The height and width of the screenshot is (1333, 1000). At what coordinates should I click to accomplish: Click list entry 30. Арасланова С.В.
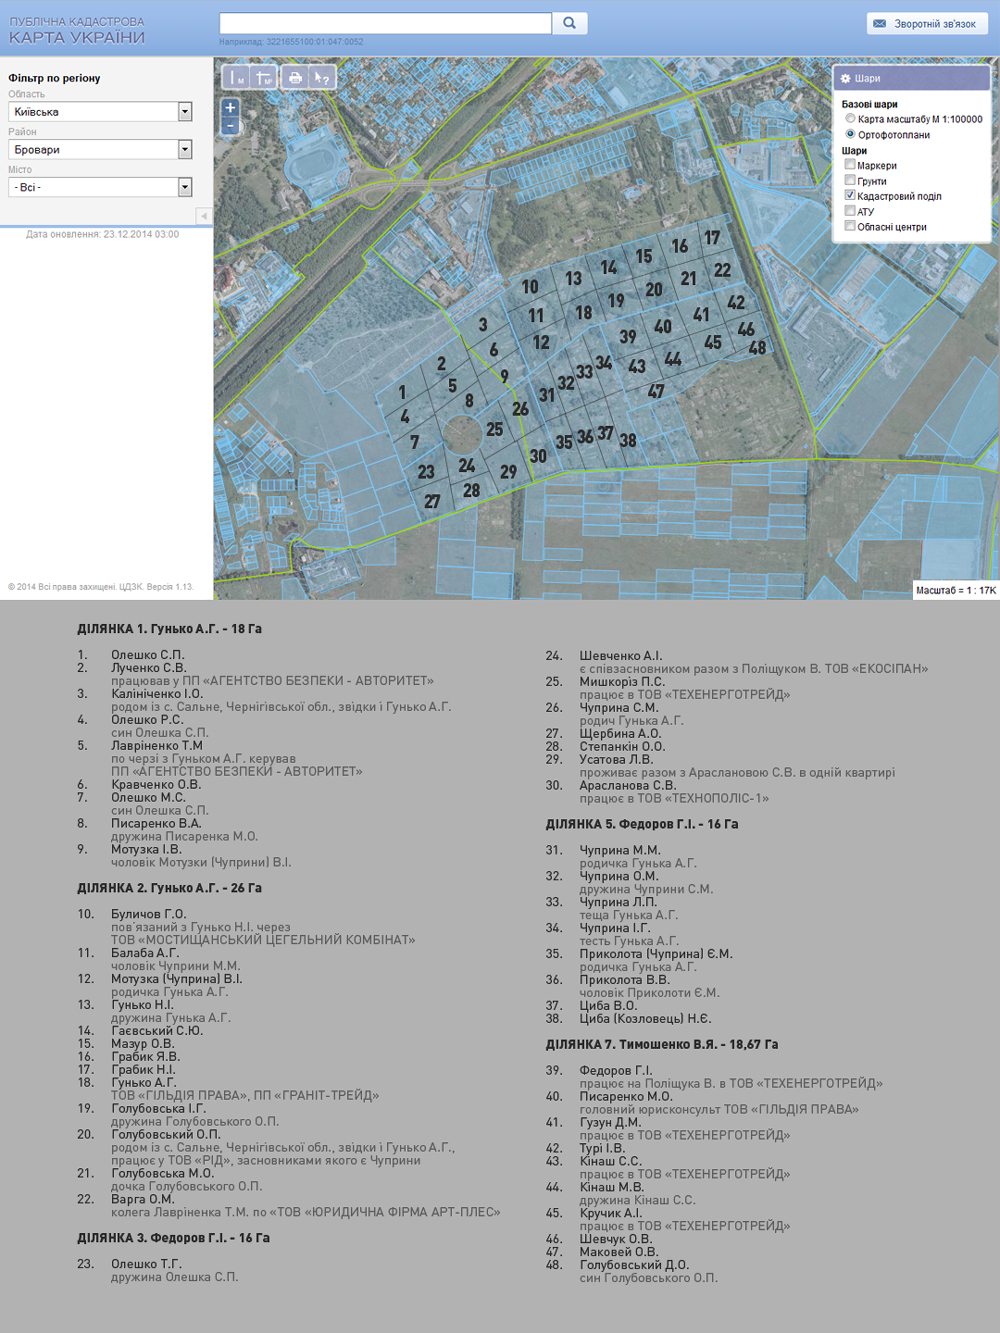(611, 785)
